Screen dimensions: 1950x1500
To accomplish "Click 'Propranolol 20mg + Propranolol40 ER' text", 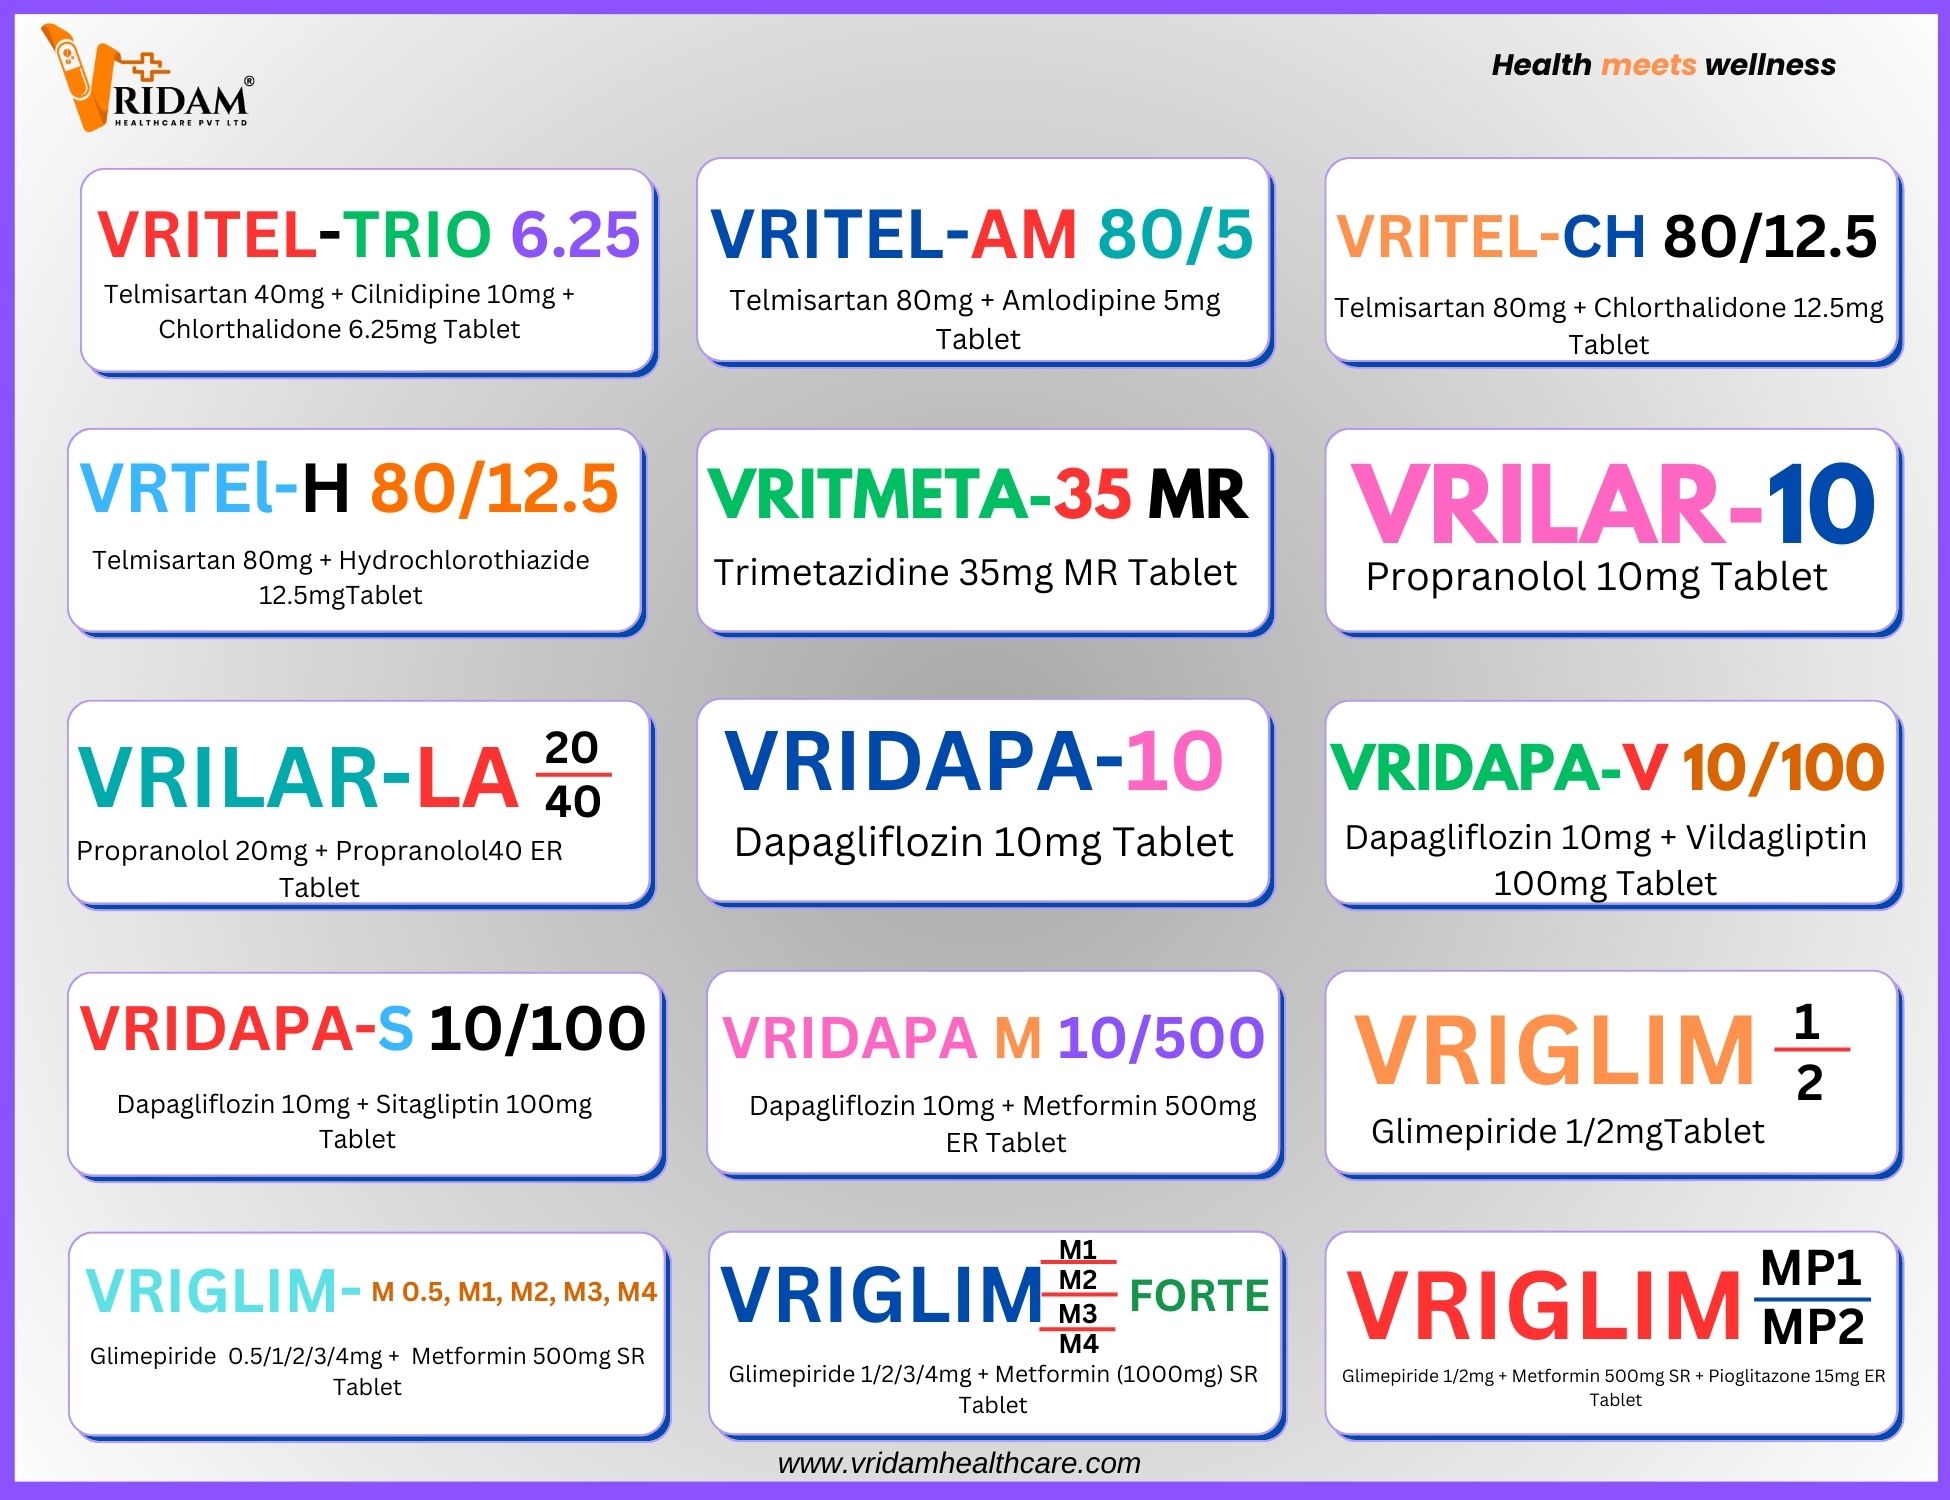I will point(320,850).
